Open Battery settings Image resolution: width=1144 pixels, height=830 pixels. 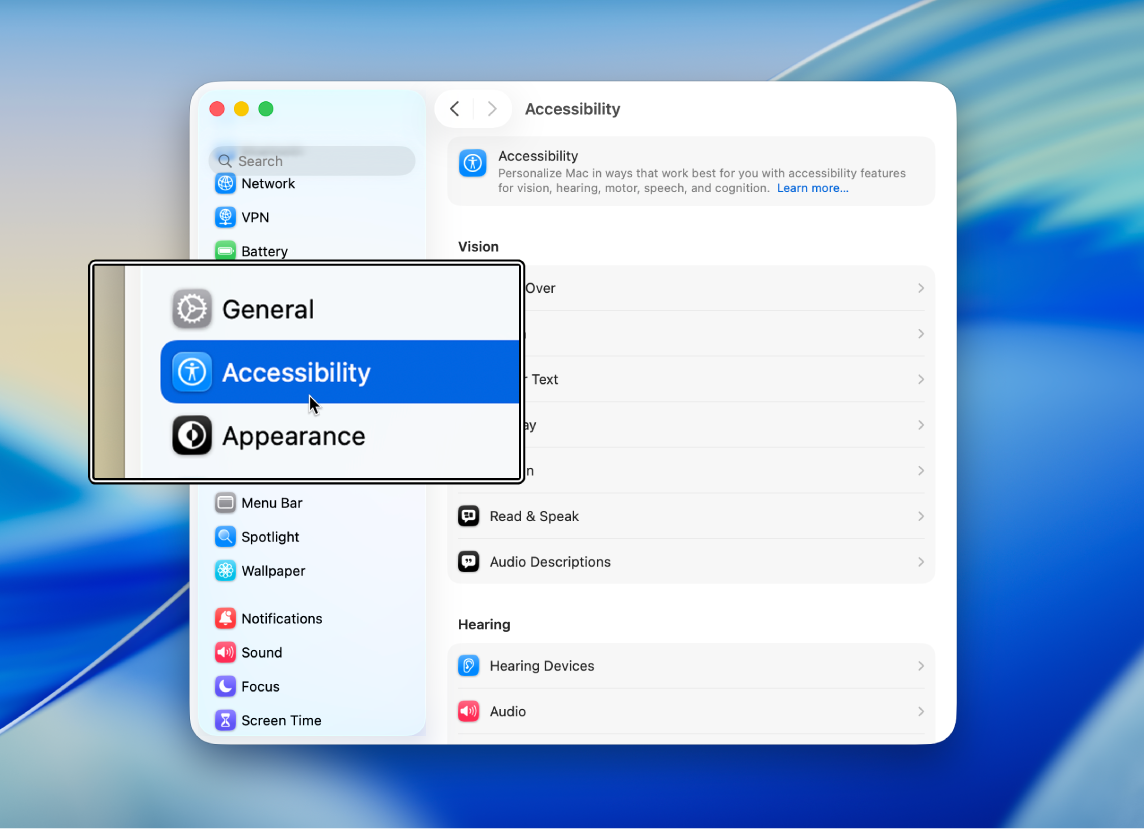click(262, 251)
